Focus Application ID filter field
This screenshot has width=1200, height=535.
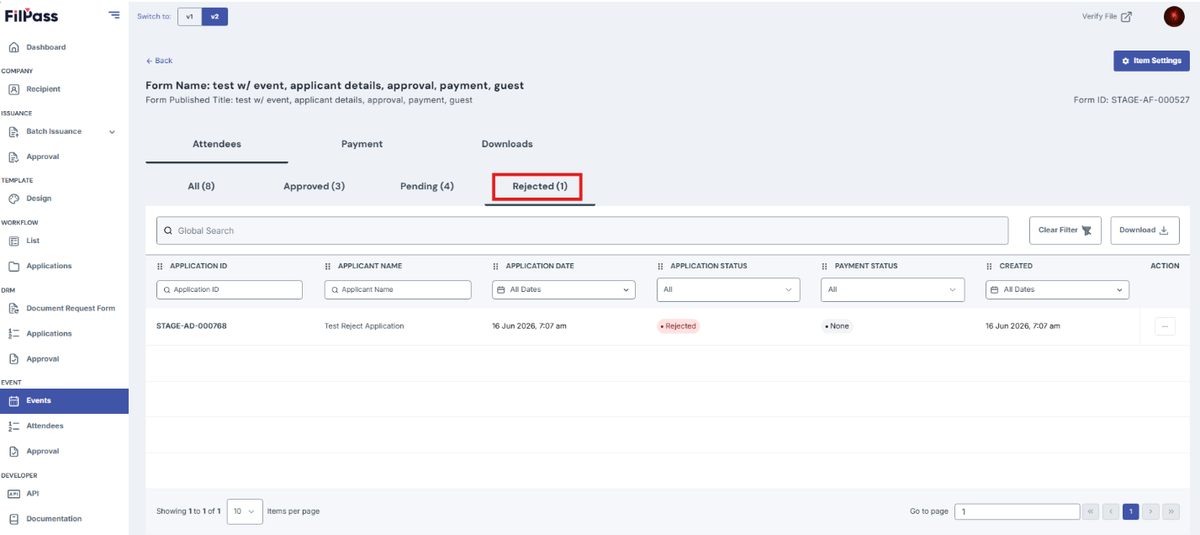[x=229, y=289]
